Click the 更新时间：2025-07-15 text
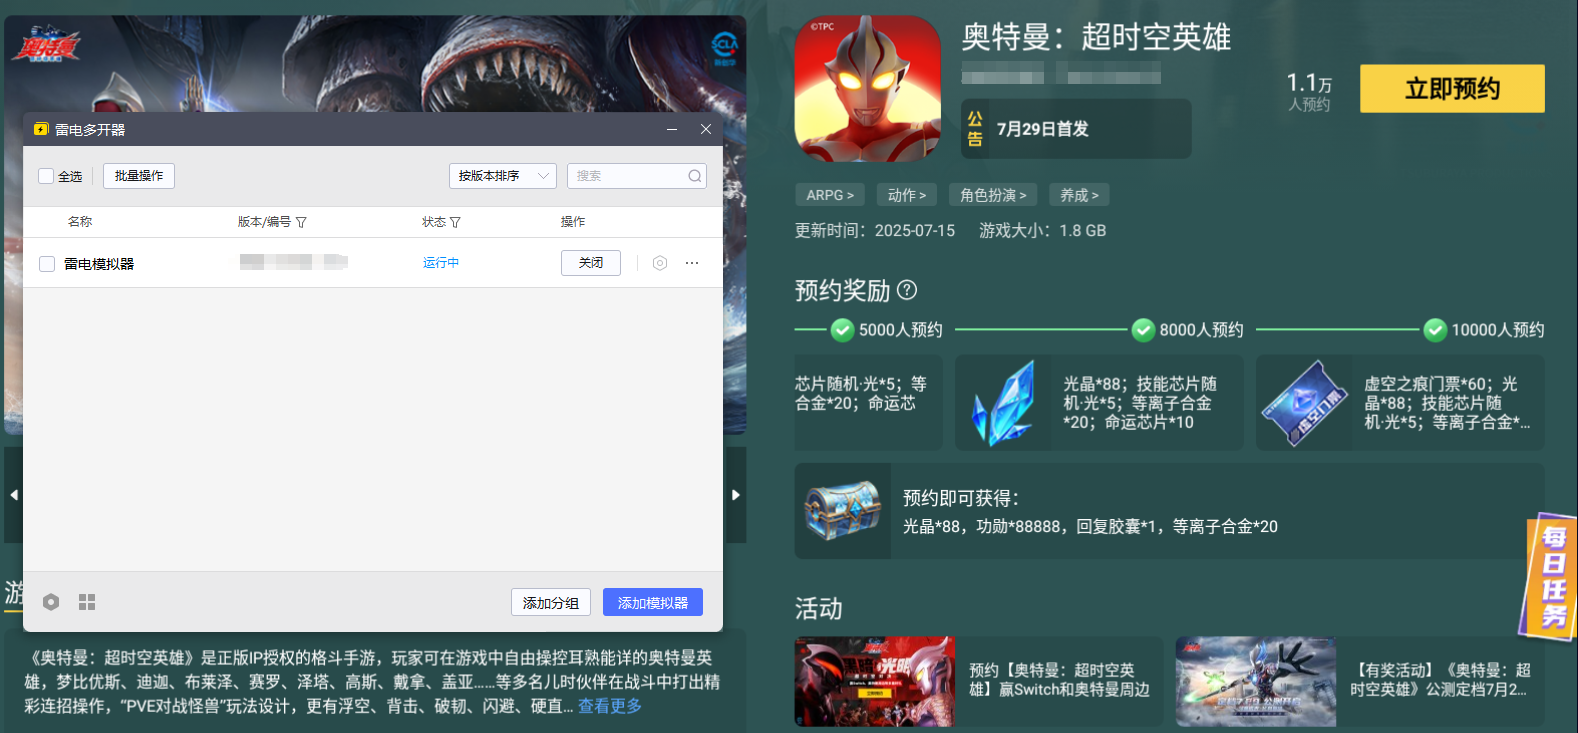Viewport: 1578px width, 733px height. tap(875, 231)
